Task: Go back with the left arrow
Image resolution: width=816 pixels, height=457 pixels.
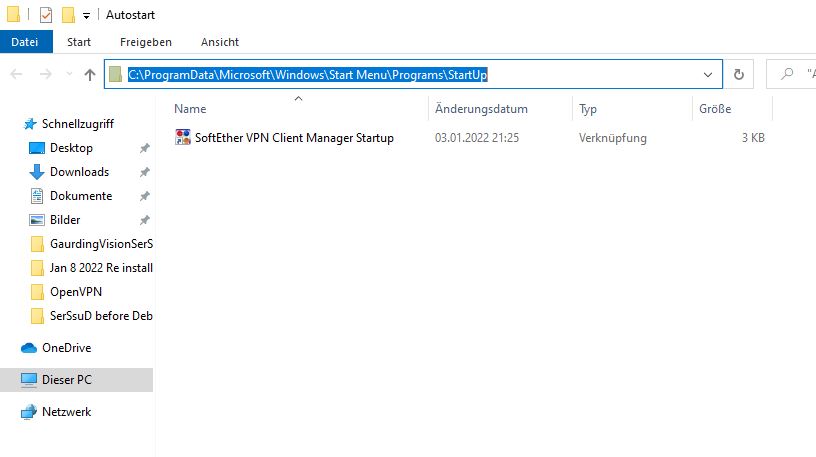Action: (17, 74)
